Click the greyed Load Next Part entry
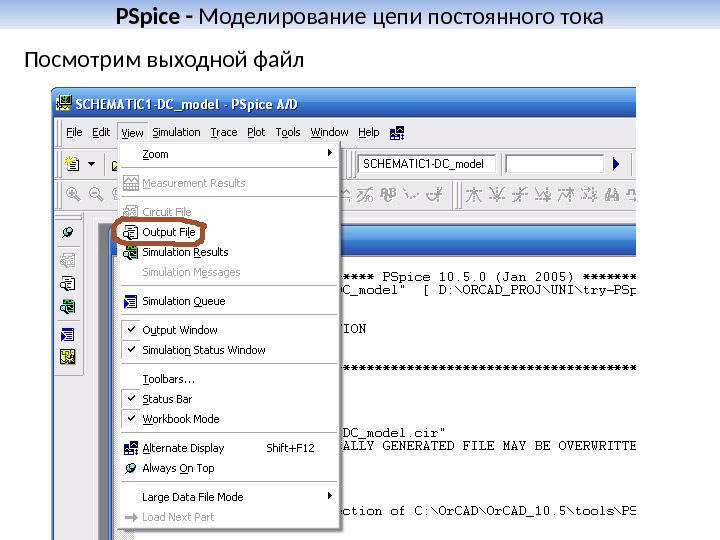720x540 pixels. (x=230, y=517)
